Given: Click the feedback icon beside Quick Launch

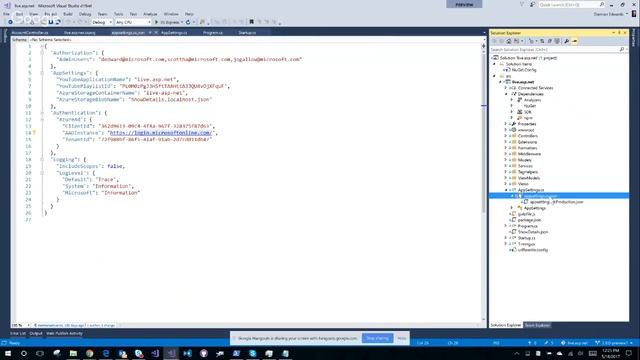Looking at the screenshot, I should pos(532,4).
